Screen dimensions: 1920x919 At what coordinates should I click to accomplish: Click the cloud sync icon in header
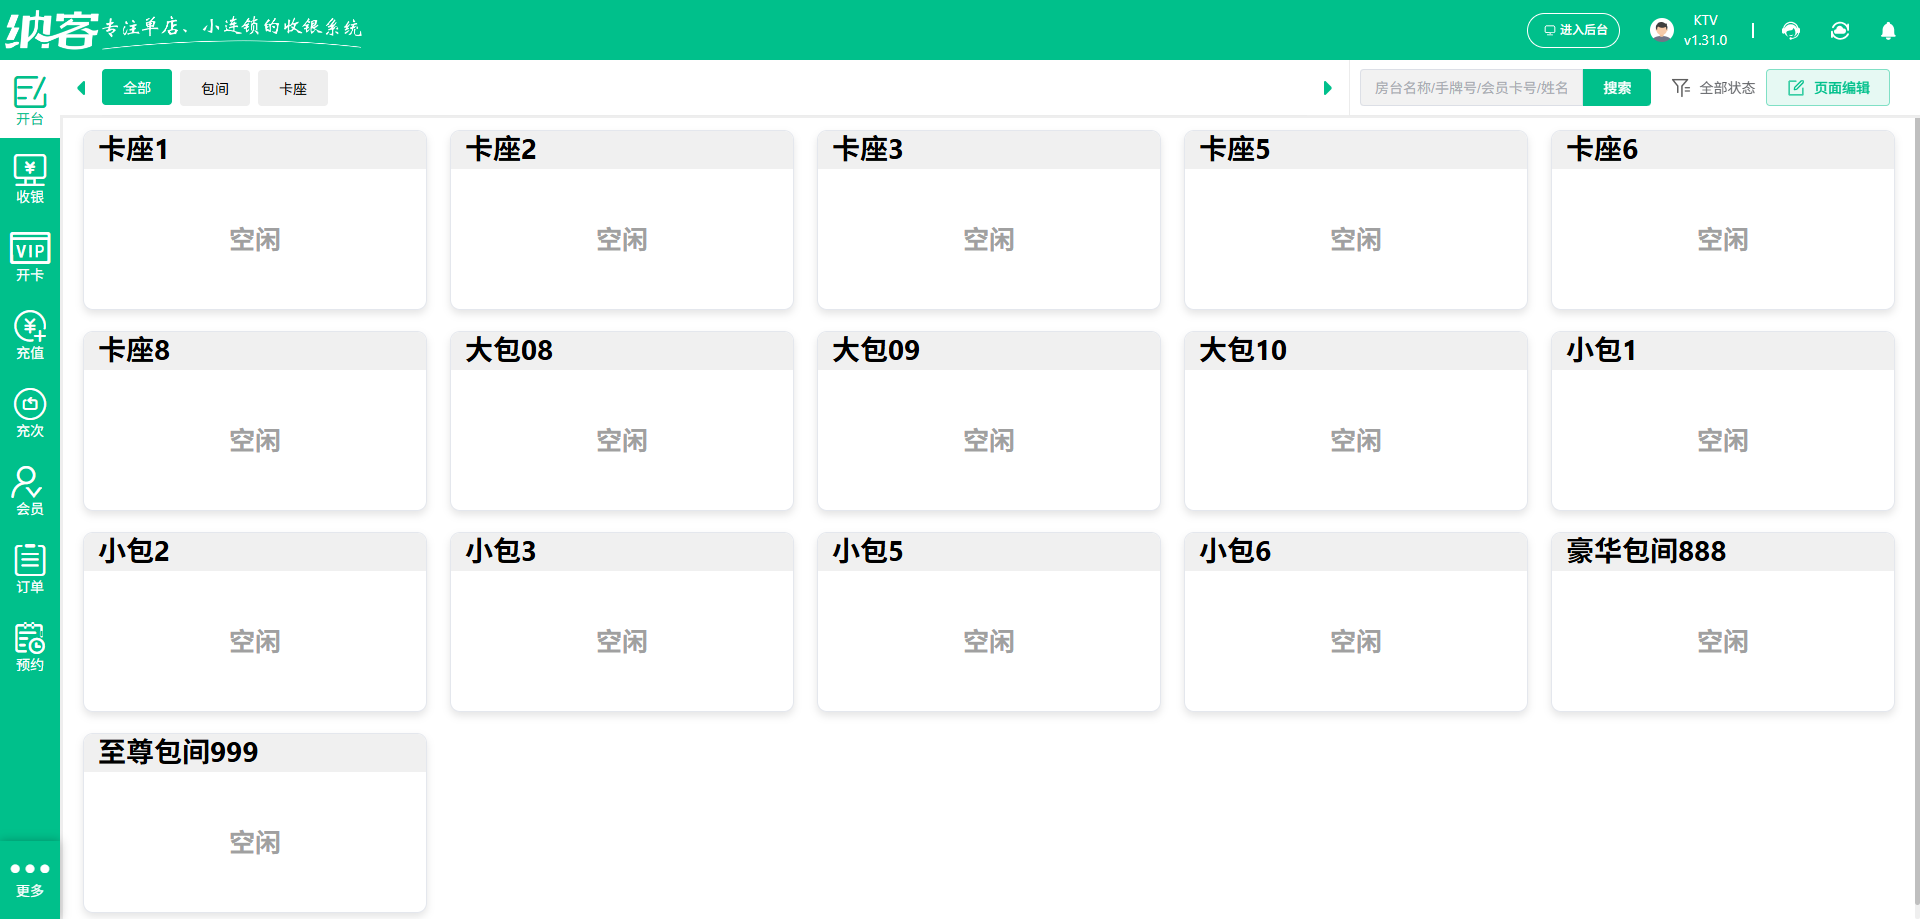tap(1840, 31)
